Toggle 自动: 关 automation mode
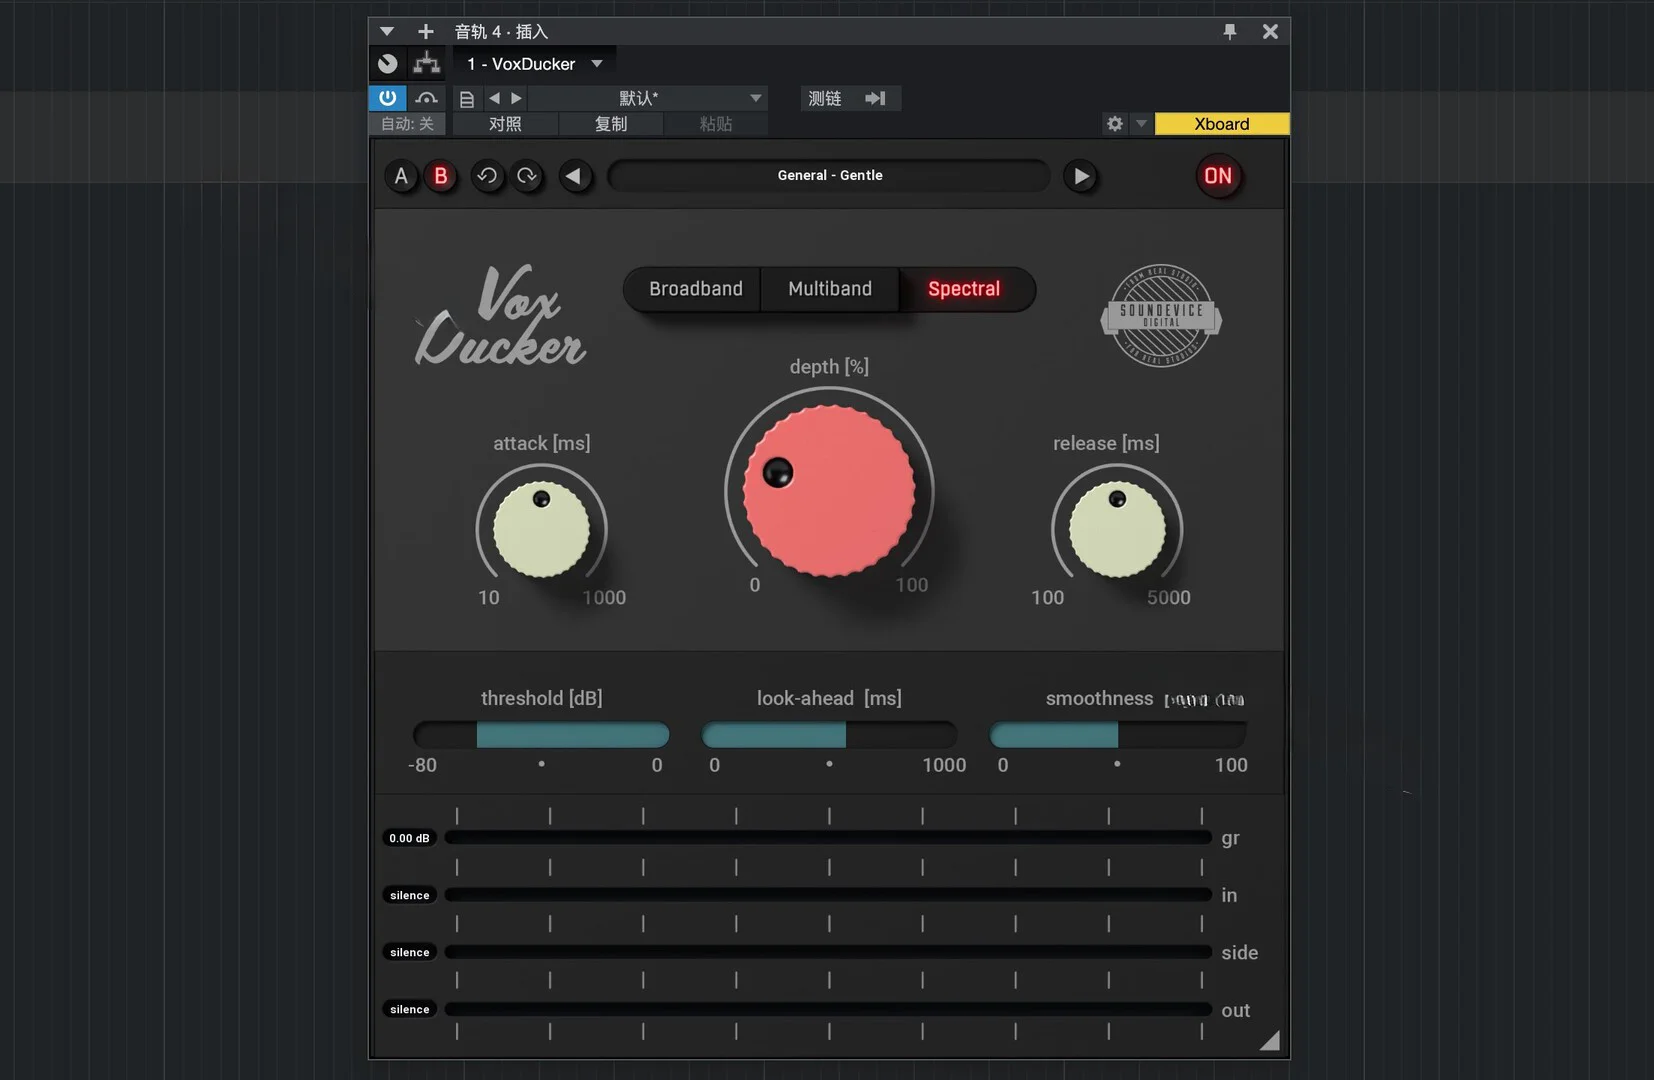The height and width of the screenshot is (1080, 1654). point(408,124)
